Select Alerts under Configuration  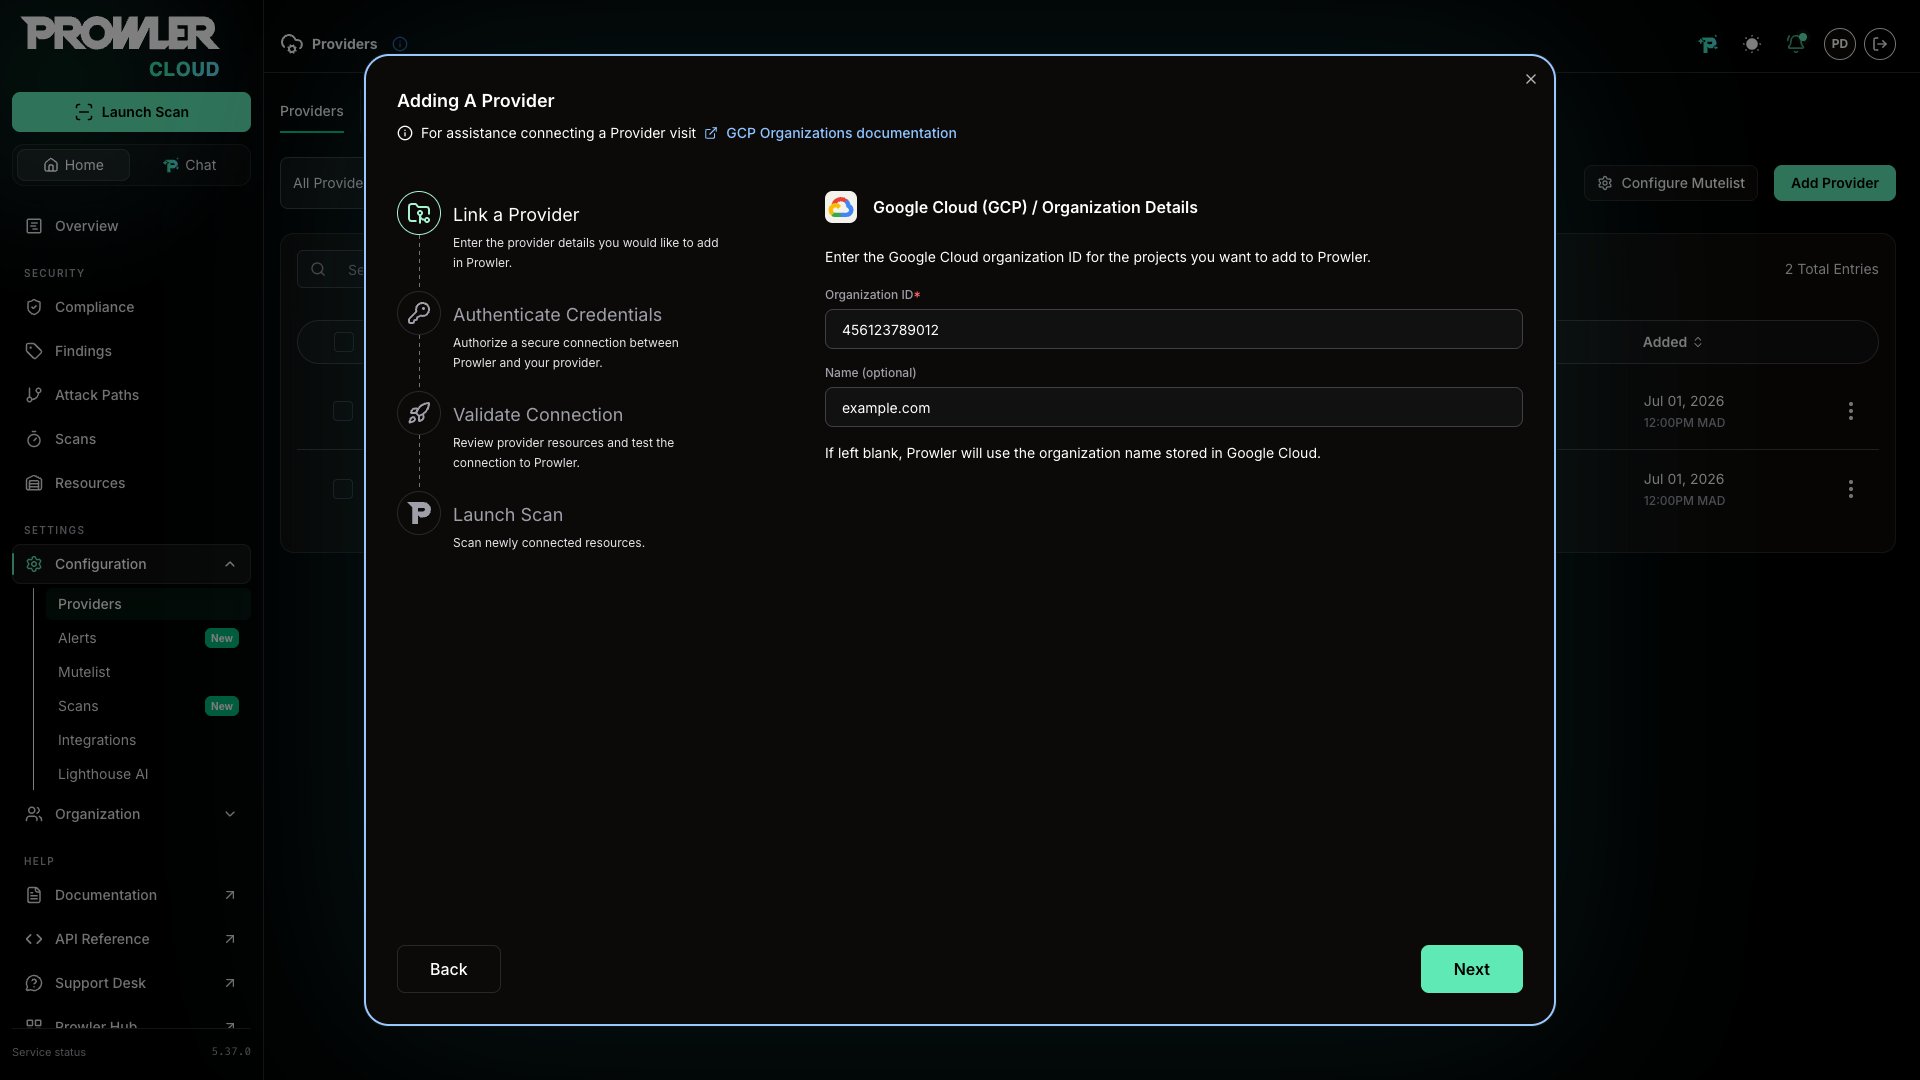[x=148, y=638]
